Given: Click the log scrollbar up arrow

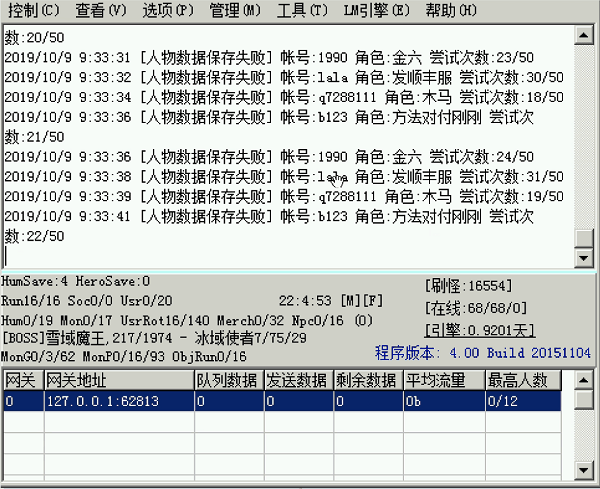Looking at the screenshot, I should [584, 36].
